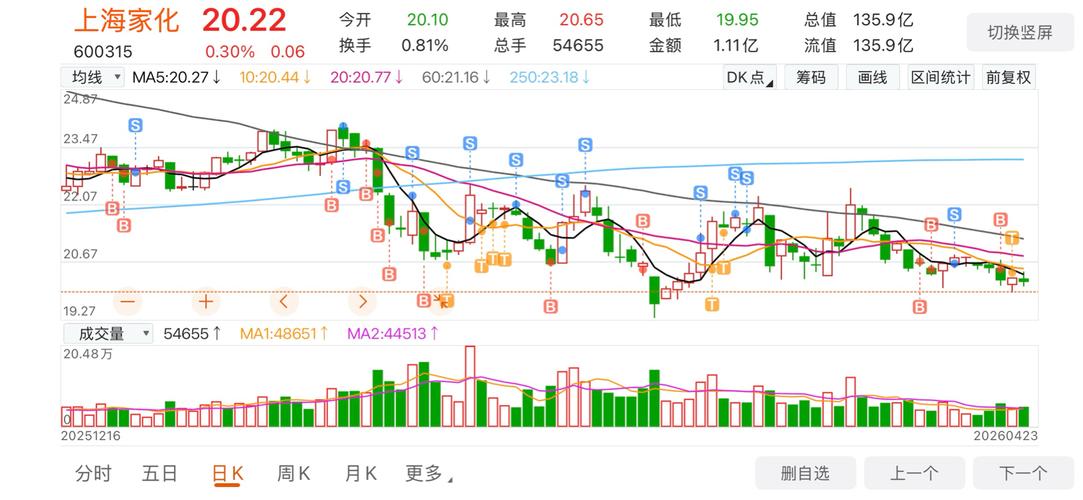Image resolution: width=1083 pixels, height=500 pixels.
Task: Click the 250:23.18 moving average label
Action: [x=550, y=77]
